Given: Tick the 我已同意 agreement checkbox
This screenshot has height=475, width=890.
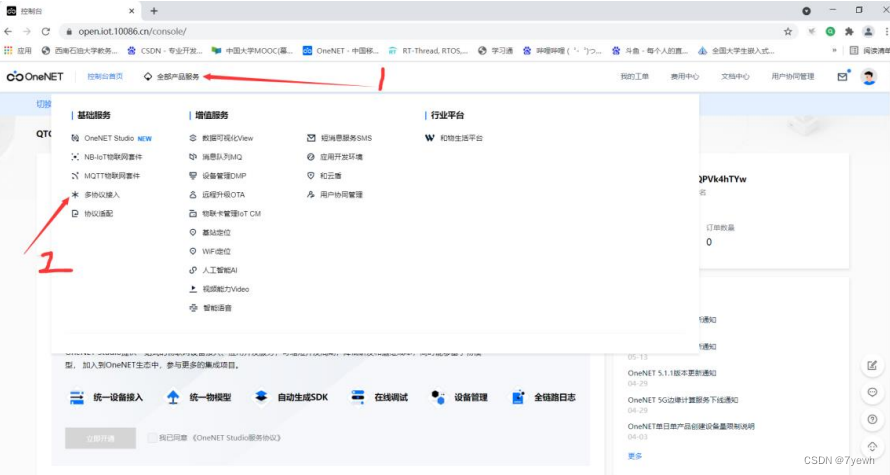Looking at the screenshot, I should coord(152,438).
